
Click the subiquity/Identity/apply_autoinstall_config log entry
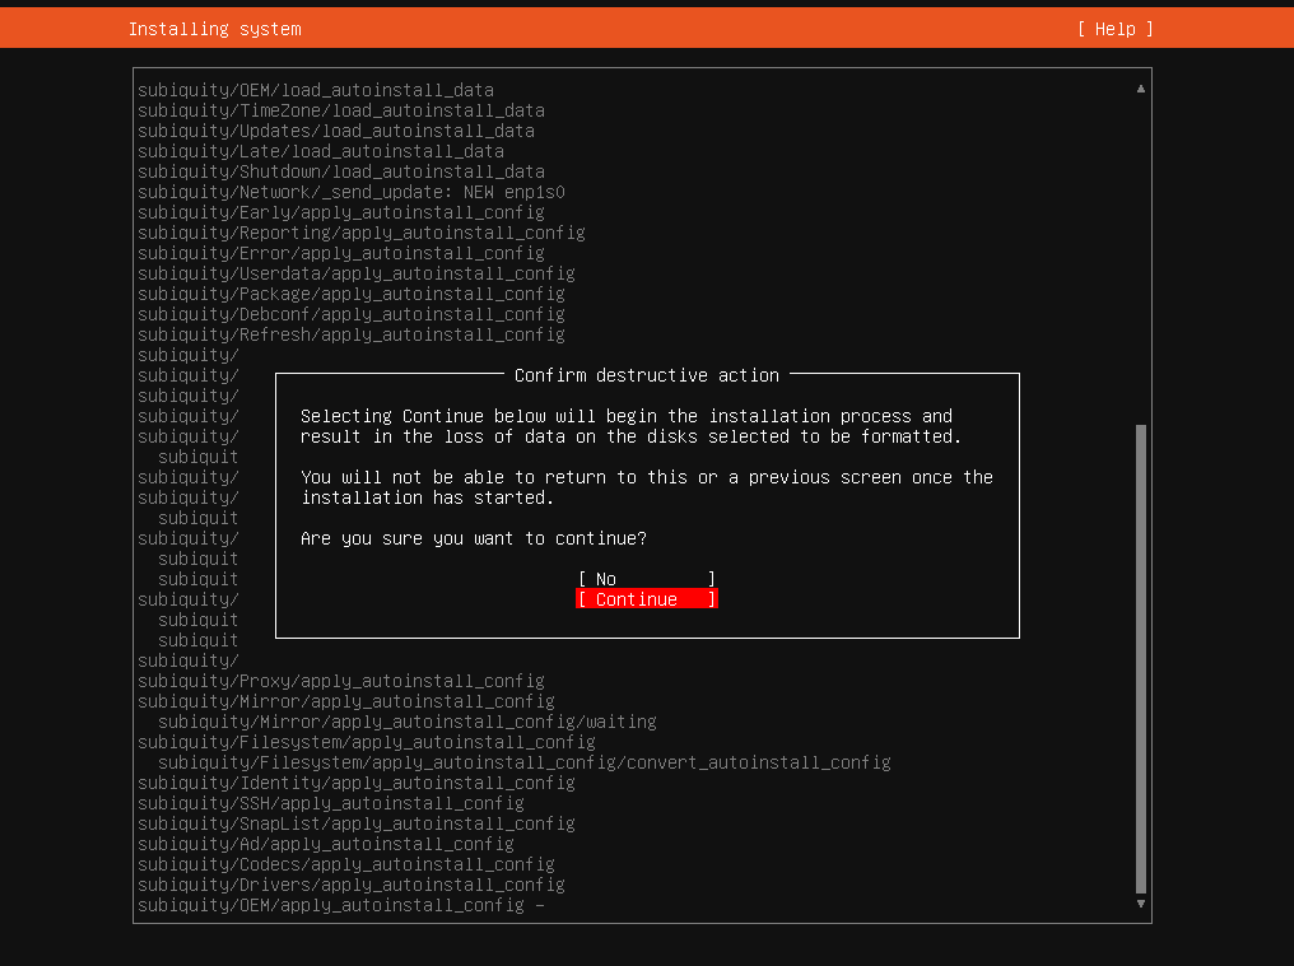tap(357, 783)
